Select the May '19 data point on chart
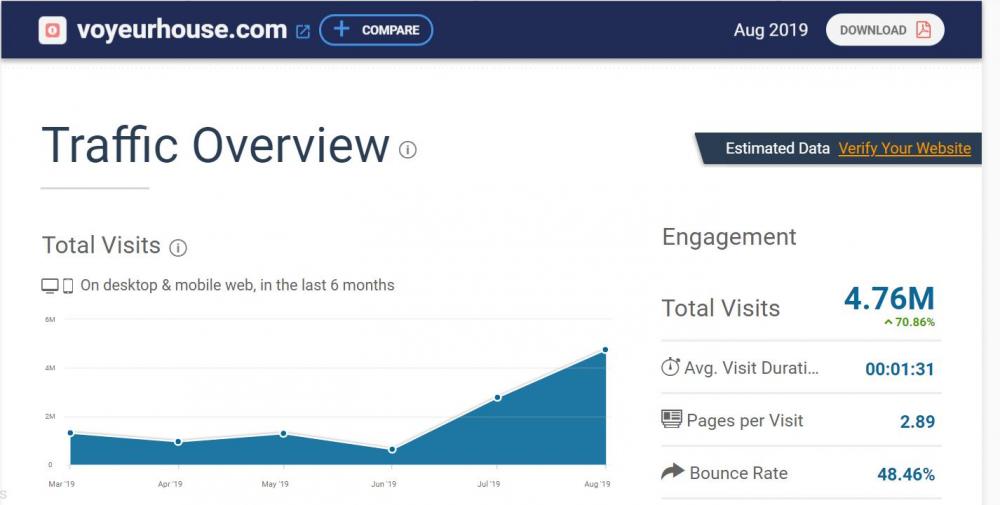 click(x=284, y=434)
